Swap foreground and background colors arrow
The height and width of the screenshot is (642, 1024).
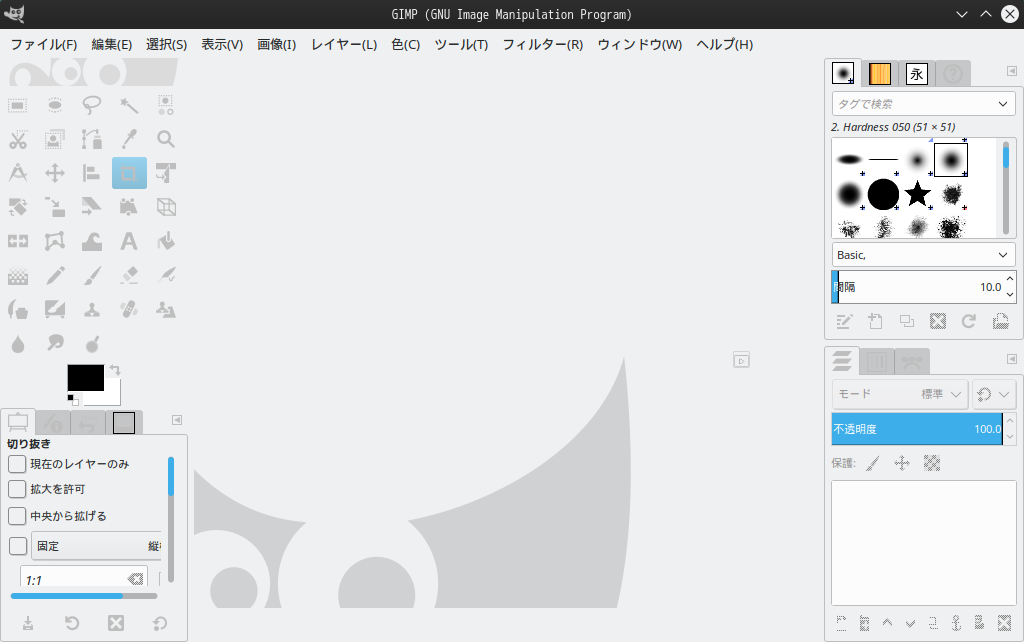point(116,370)
